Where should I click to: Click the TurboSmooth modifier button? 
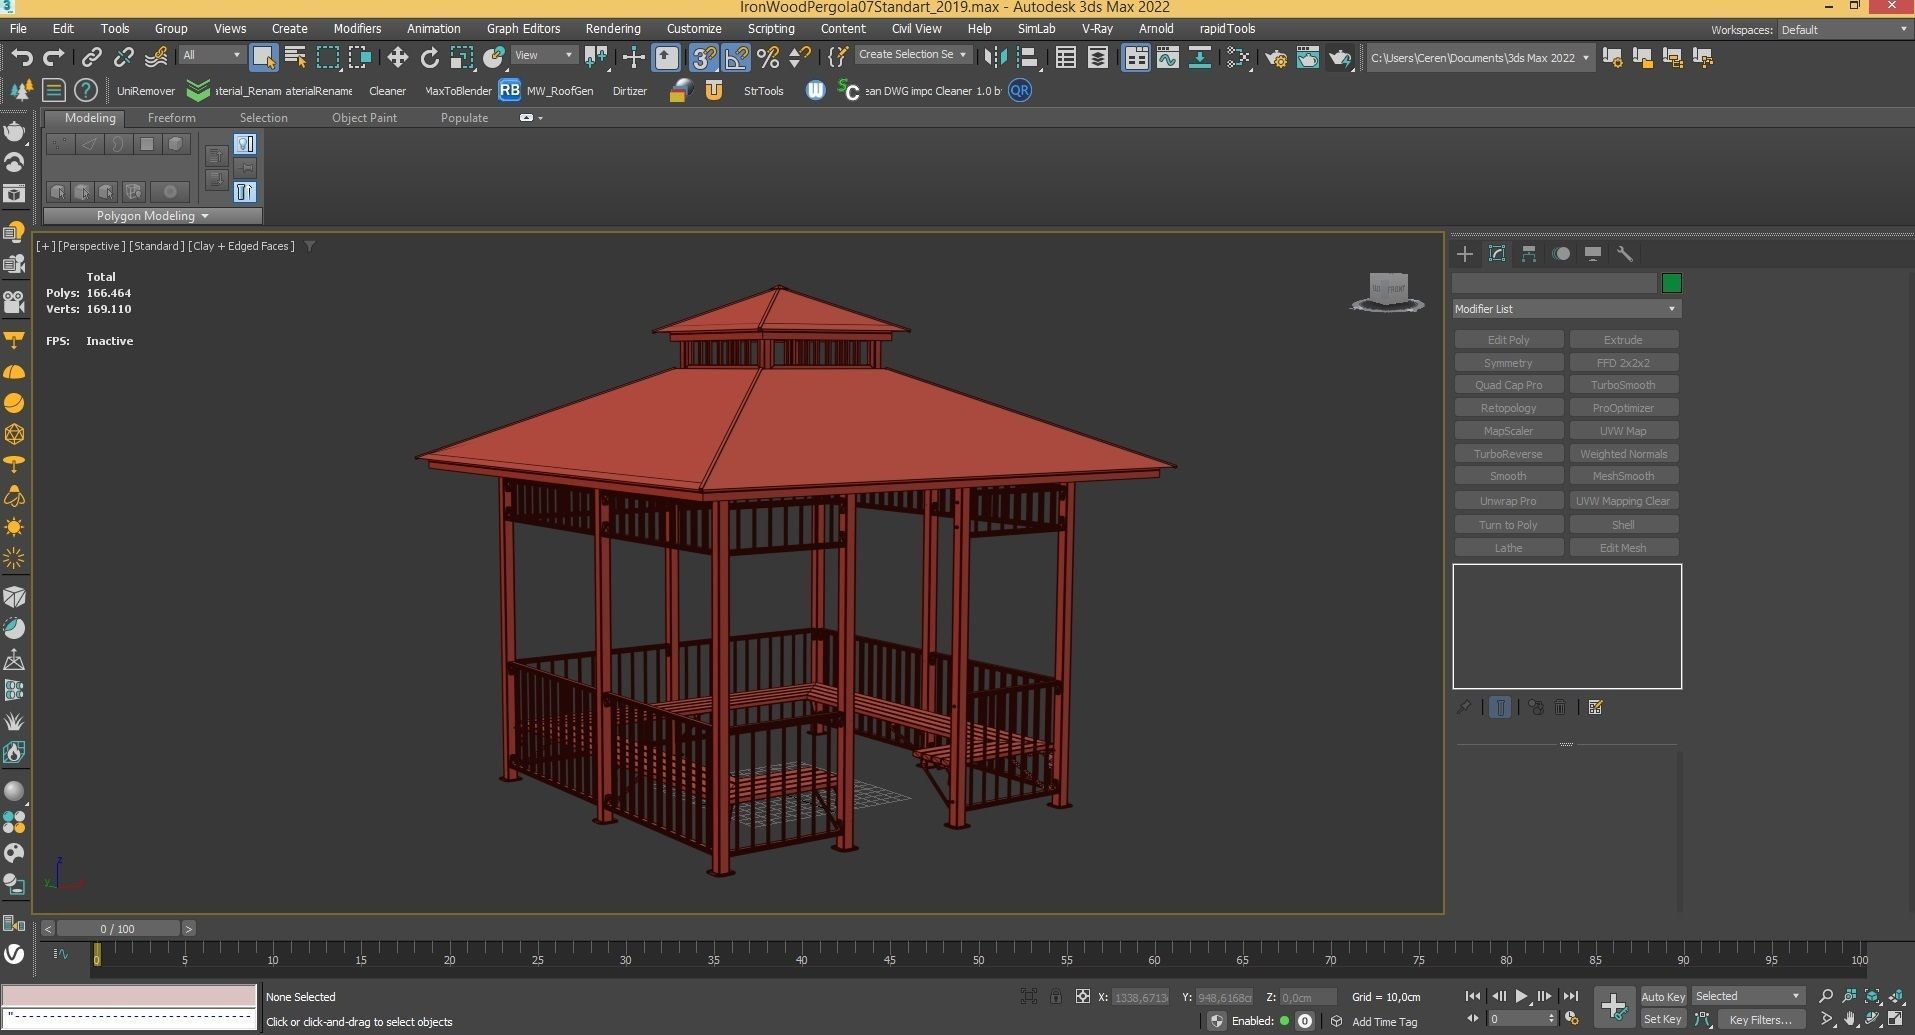point(1623,385)
